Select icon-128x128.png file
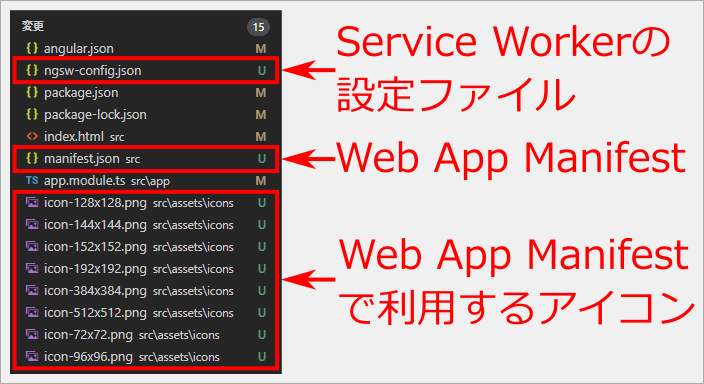704x384 pixels. 146,203
